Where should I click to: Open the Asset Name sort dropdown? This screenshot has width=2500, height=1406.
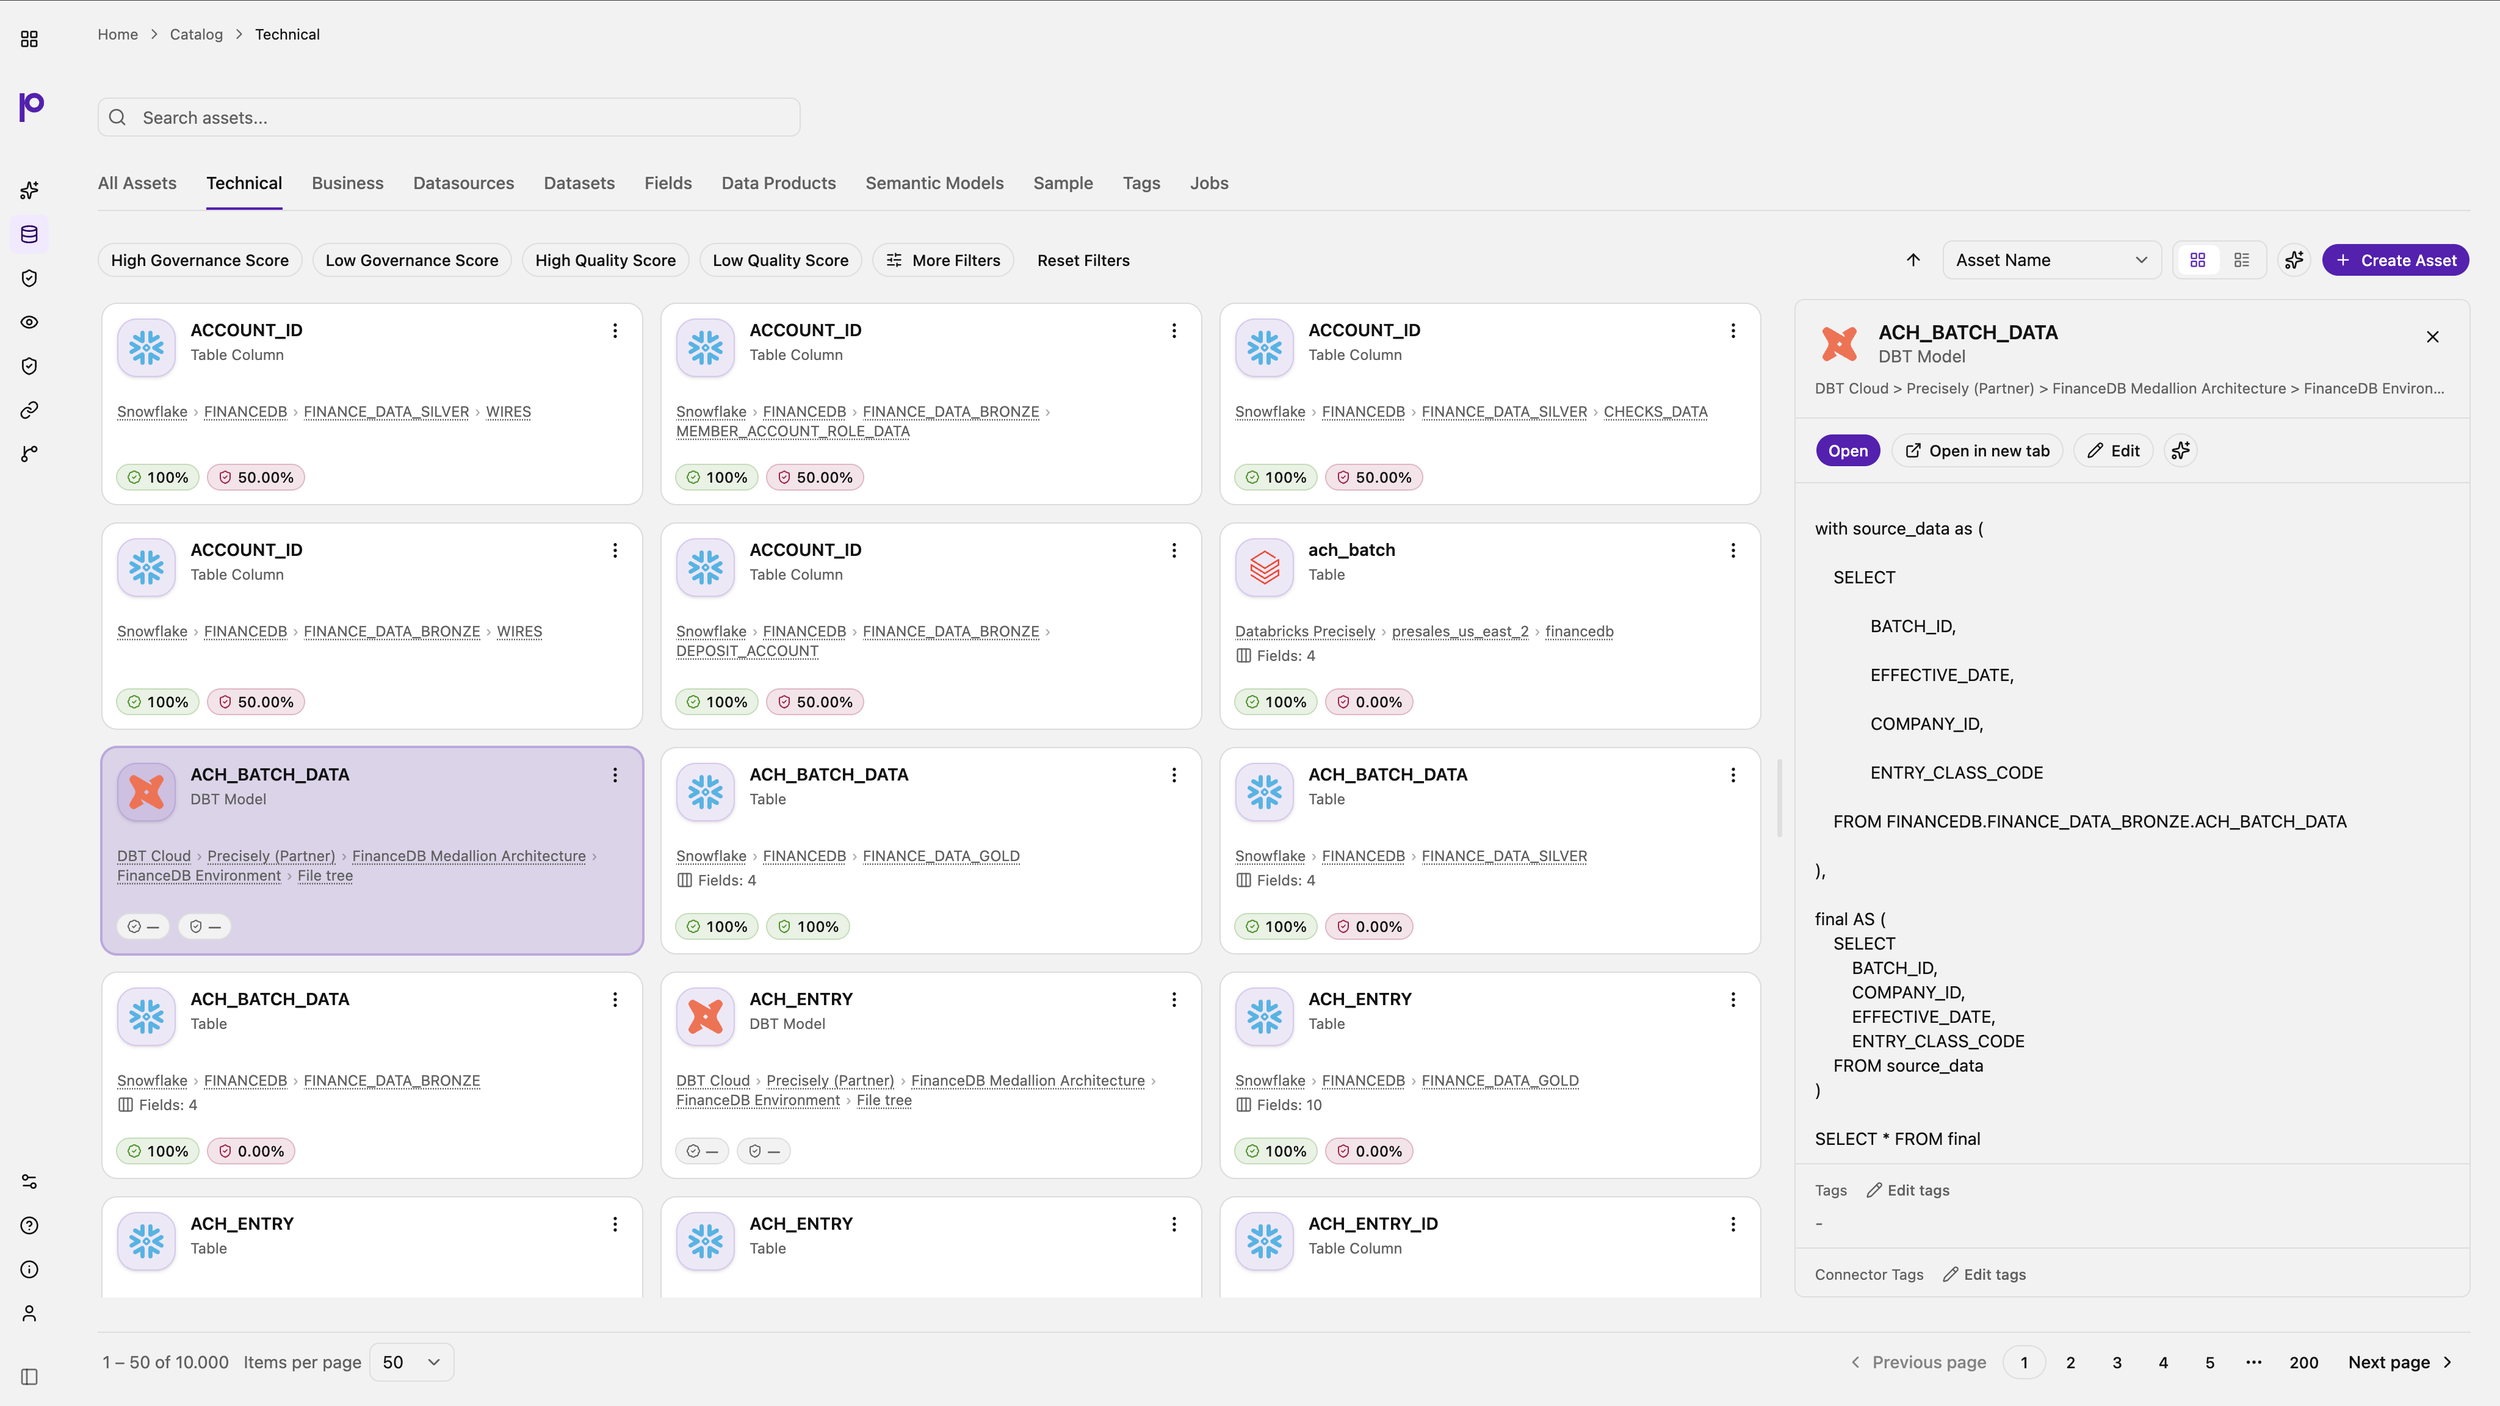pos(2051,260)
